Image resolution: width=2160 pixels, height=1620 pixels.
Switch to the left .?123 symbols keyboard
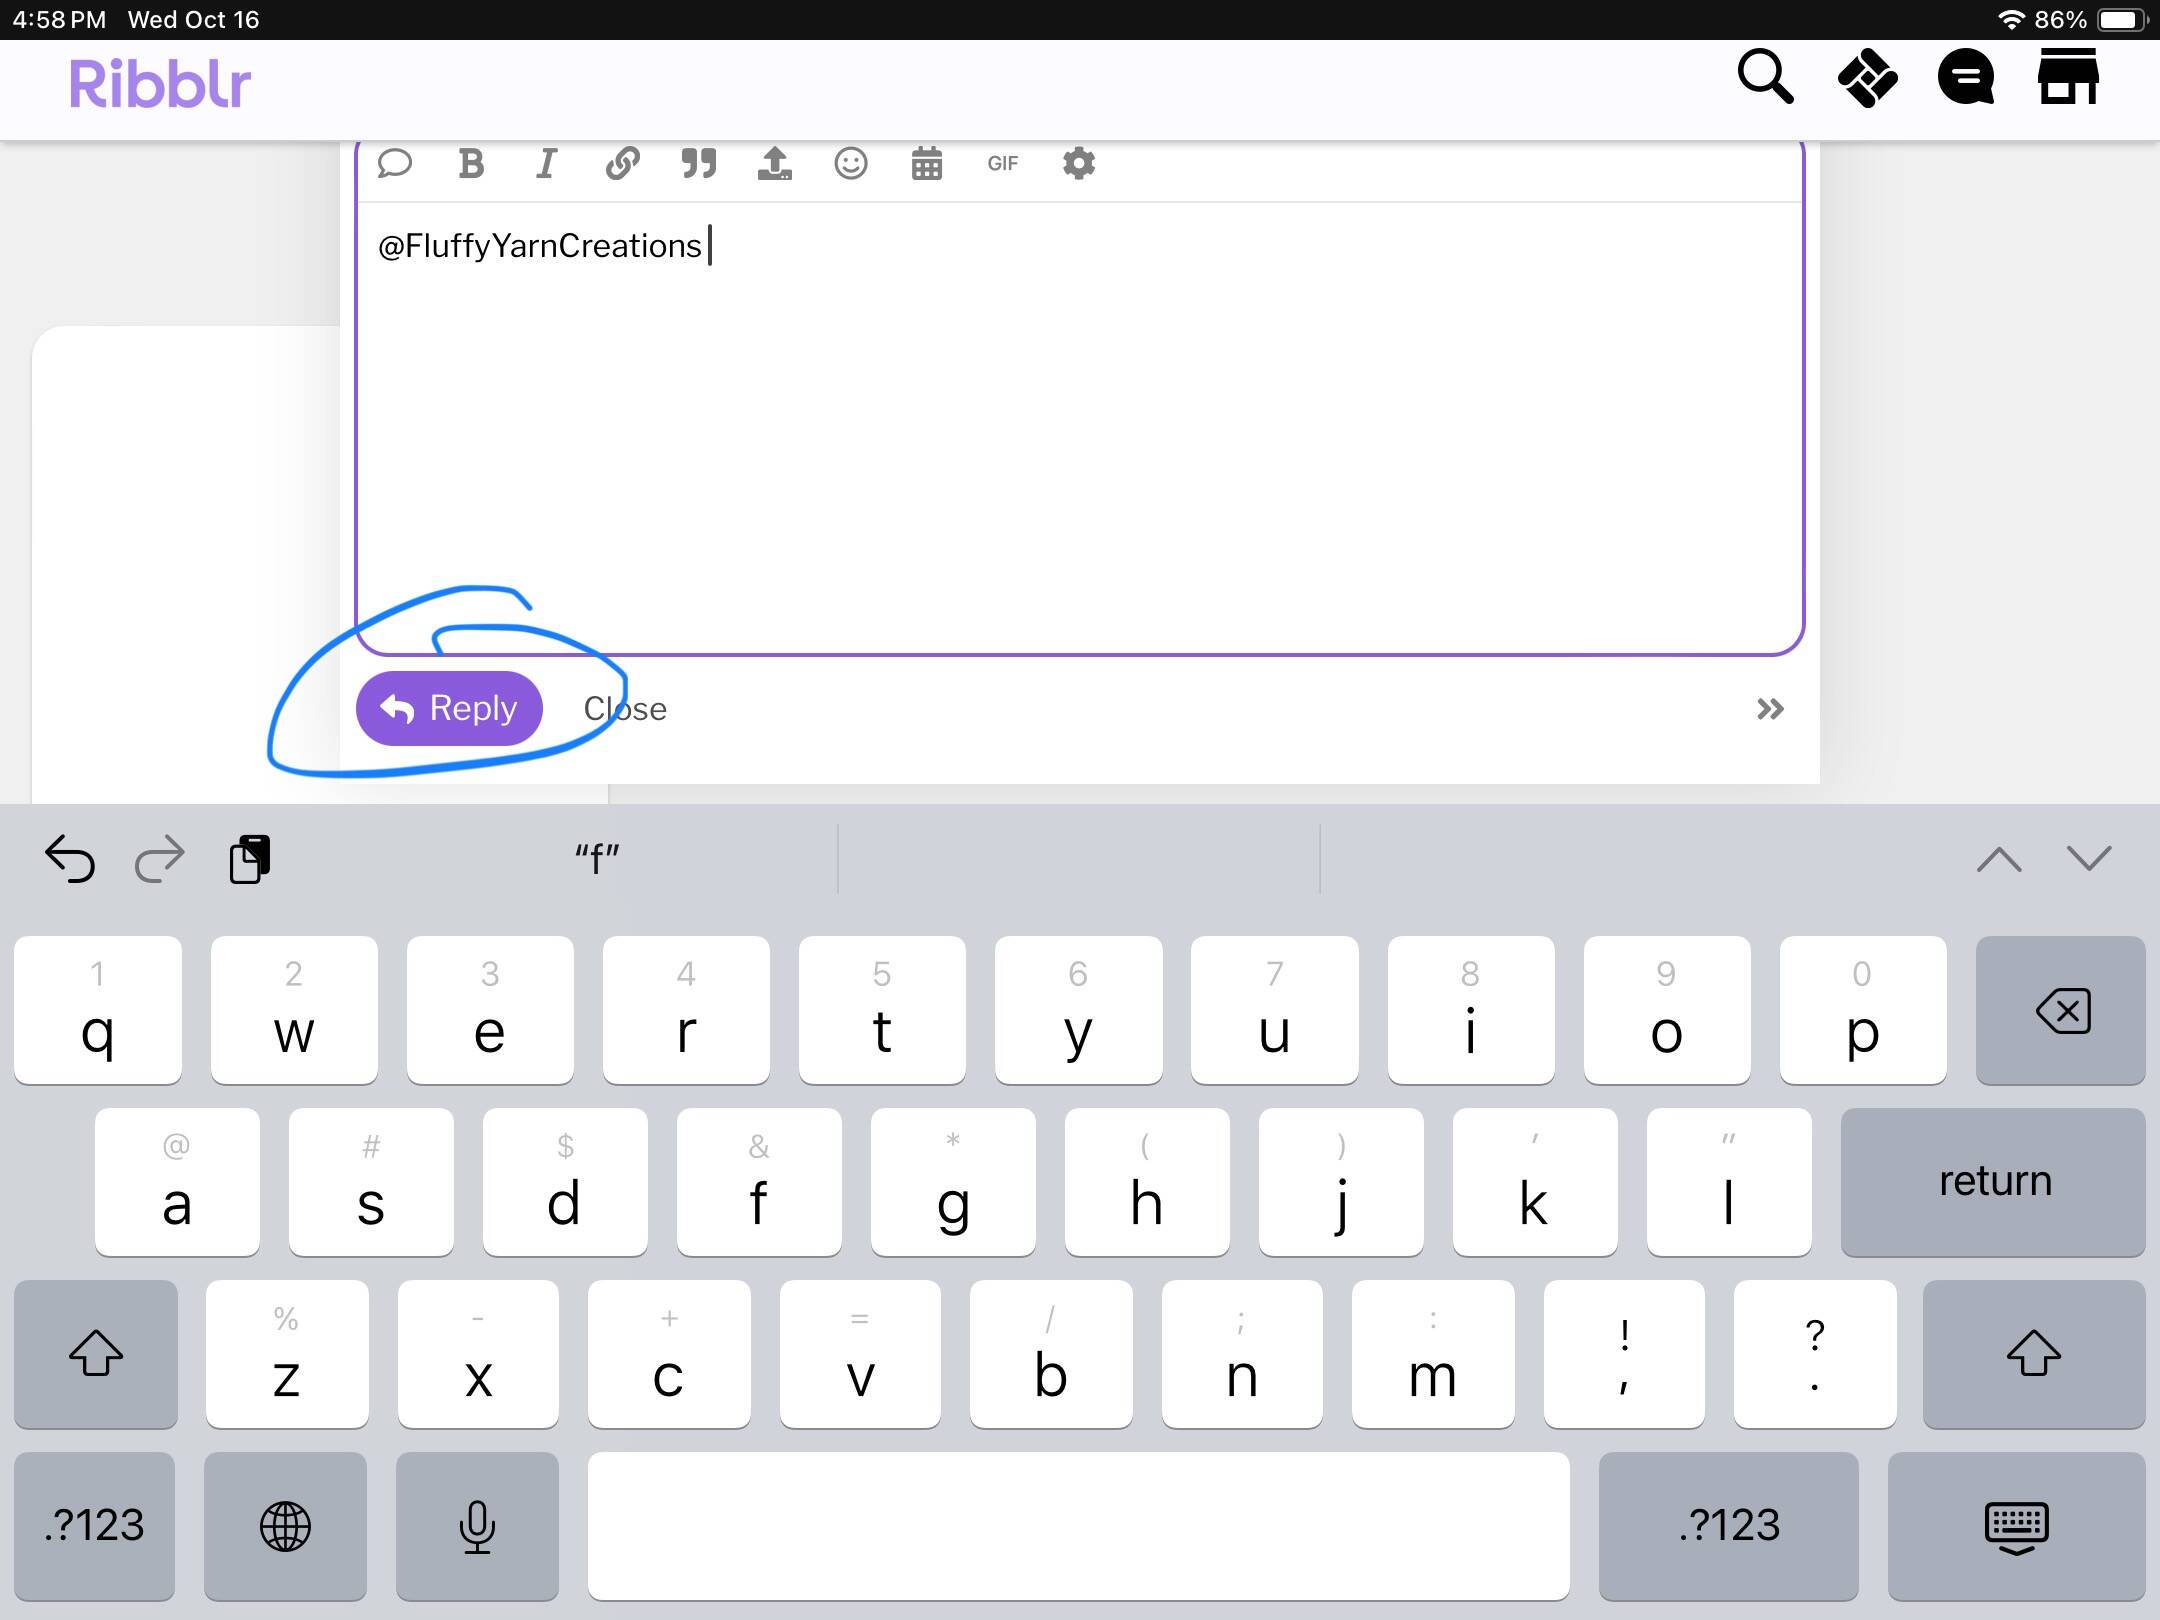(x=95, y=1525)
